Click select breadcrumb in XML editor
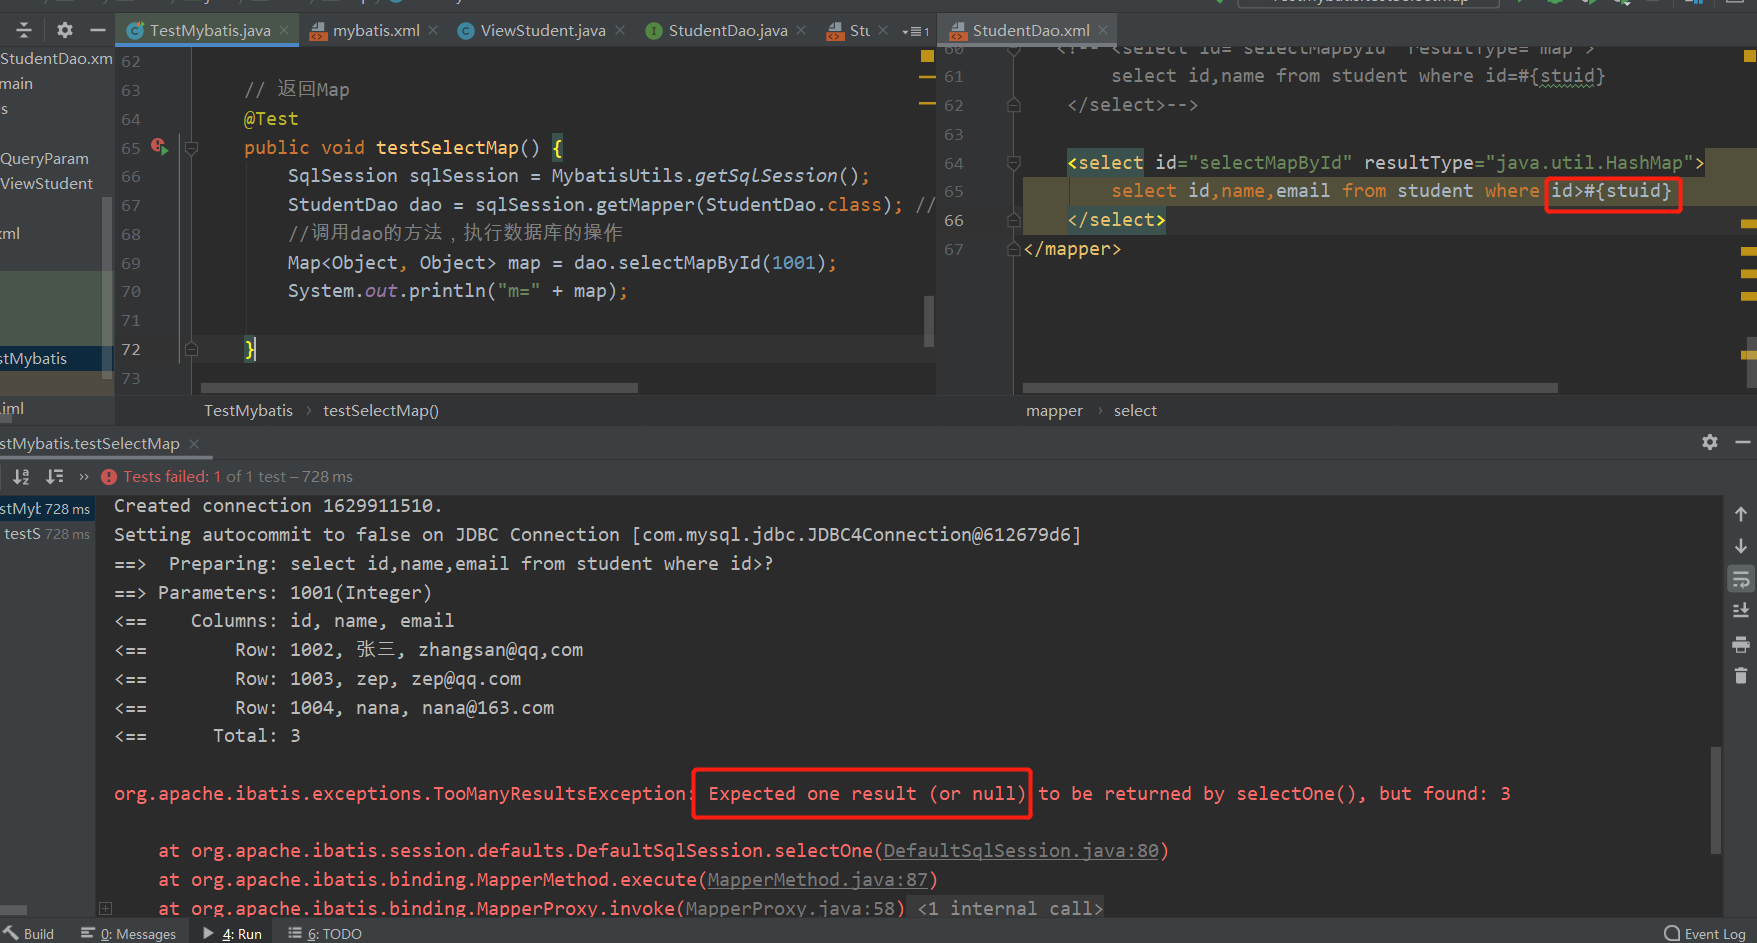Image resolution: width=1757 pixels, height=943 pixels. (1135, 410)
